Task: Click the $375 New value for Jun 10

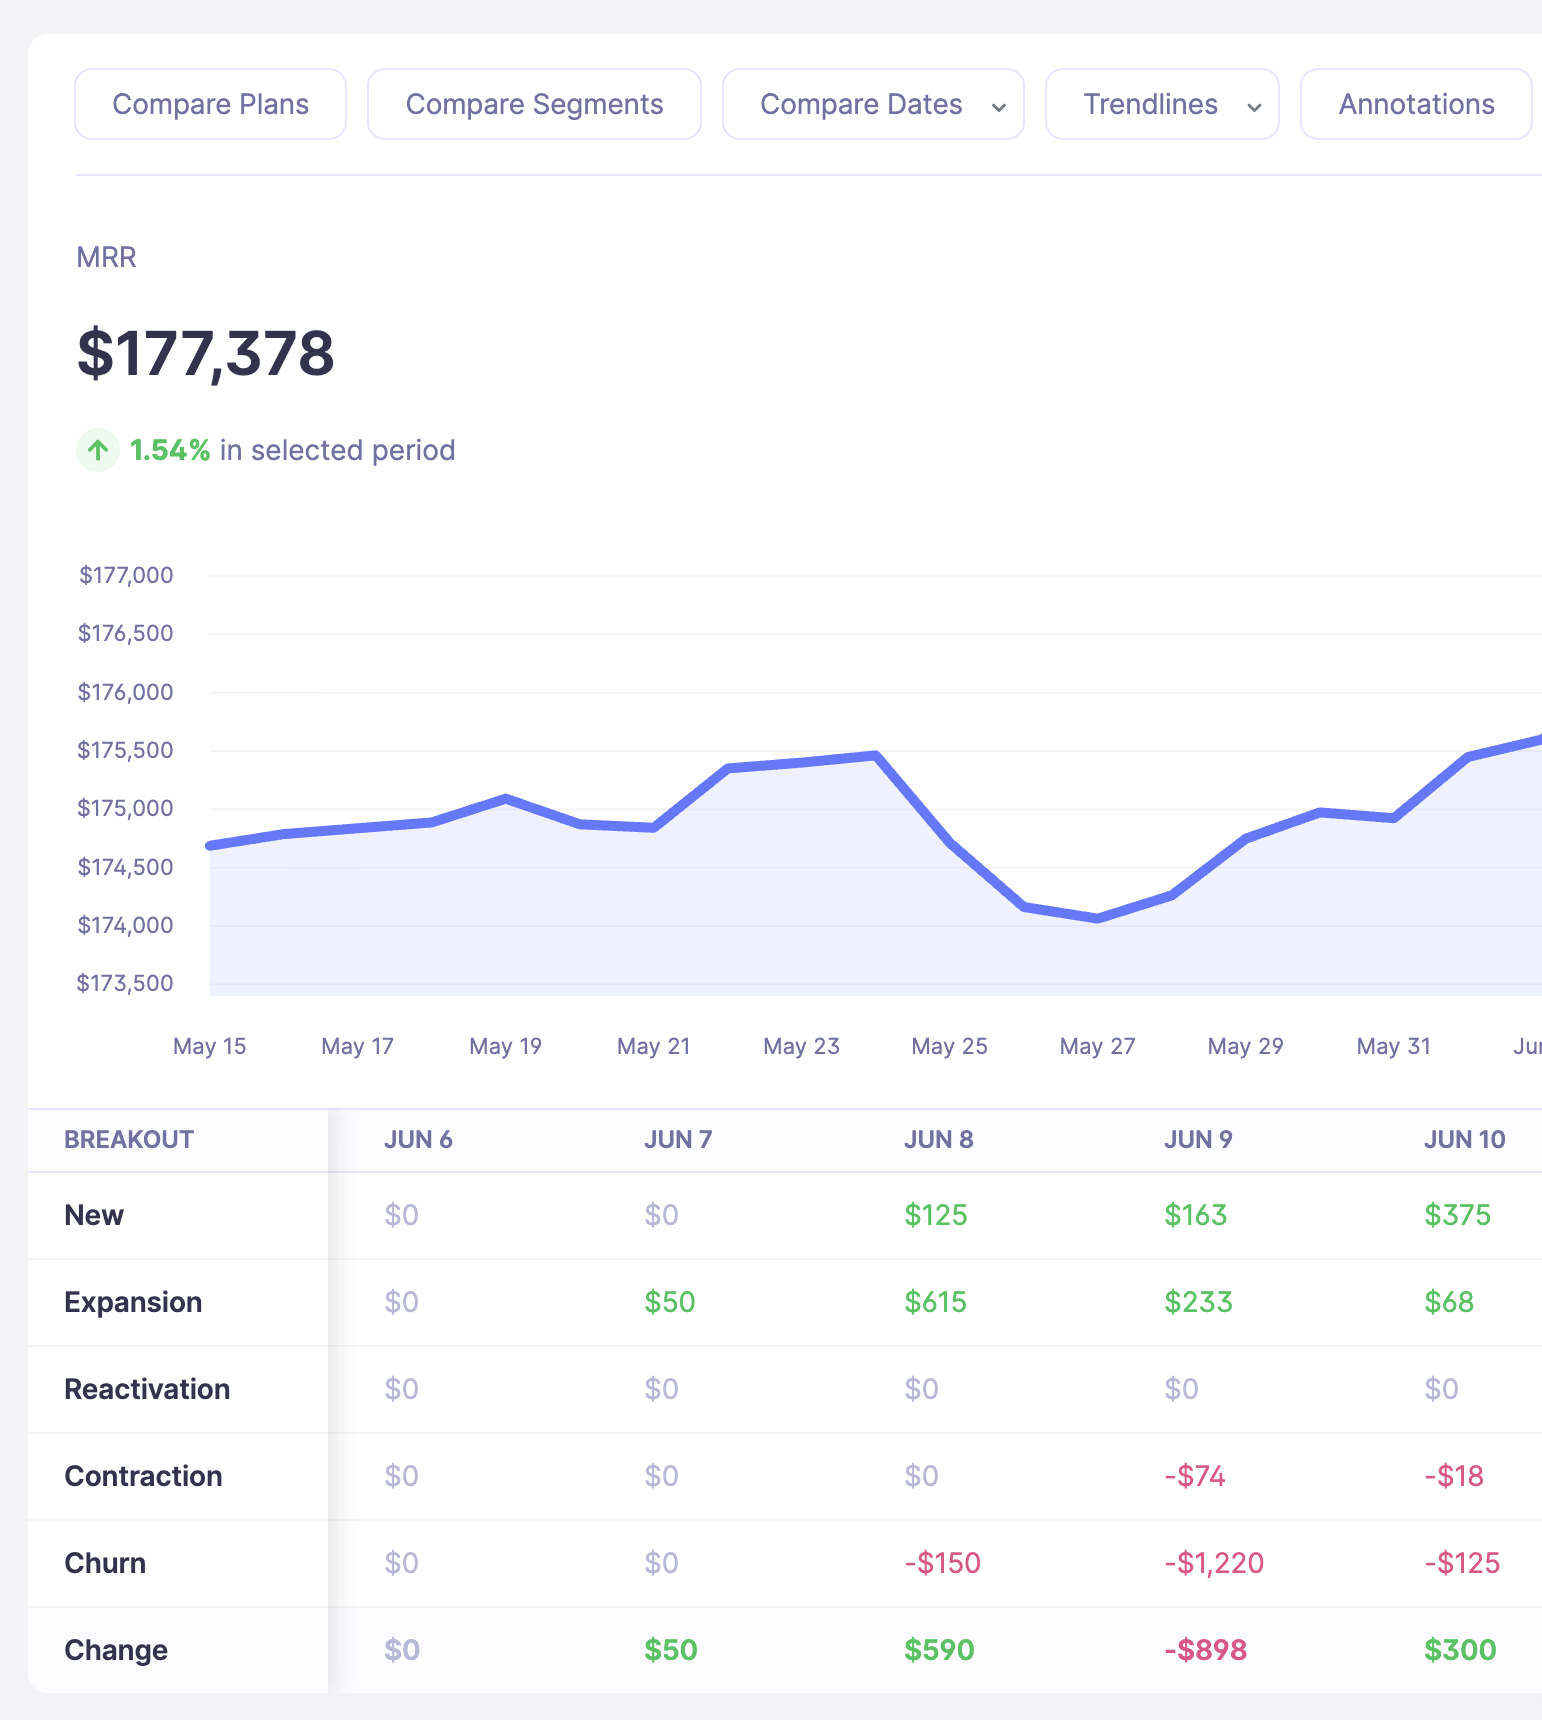Action: point(1458,1215)
